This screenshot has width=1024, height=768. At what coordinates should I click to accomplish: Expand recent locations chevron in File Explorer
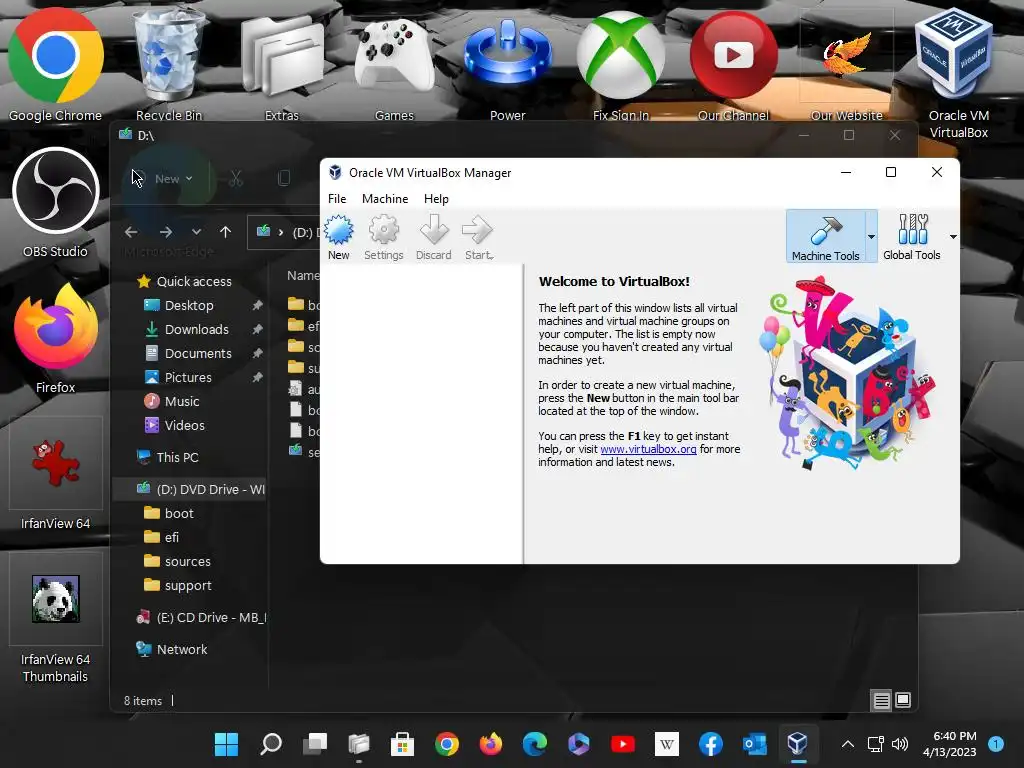point(196,232)
